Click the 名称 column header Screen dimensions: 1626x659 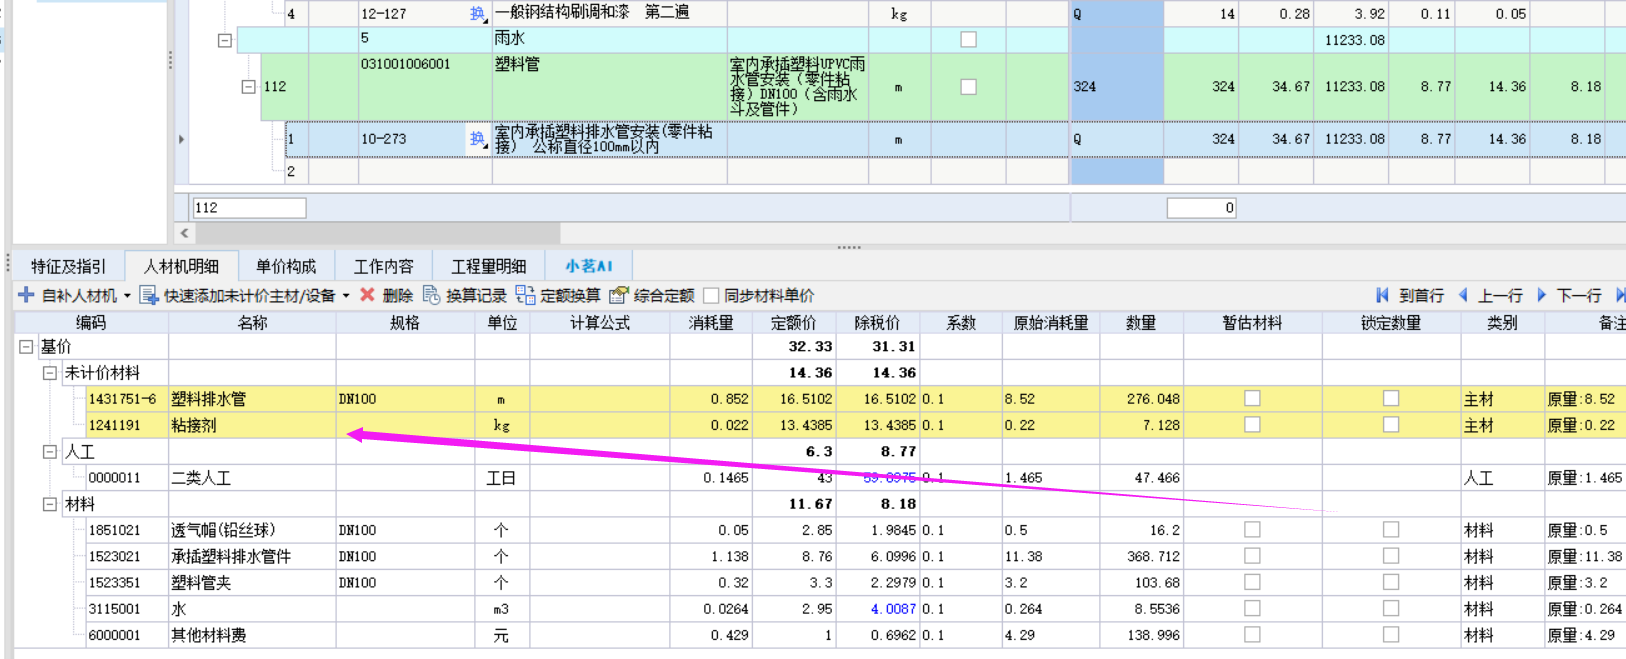click(x=252, y=323)
